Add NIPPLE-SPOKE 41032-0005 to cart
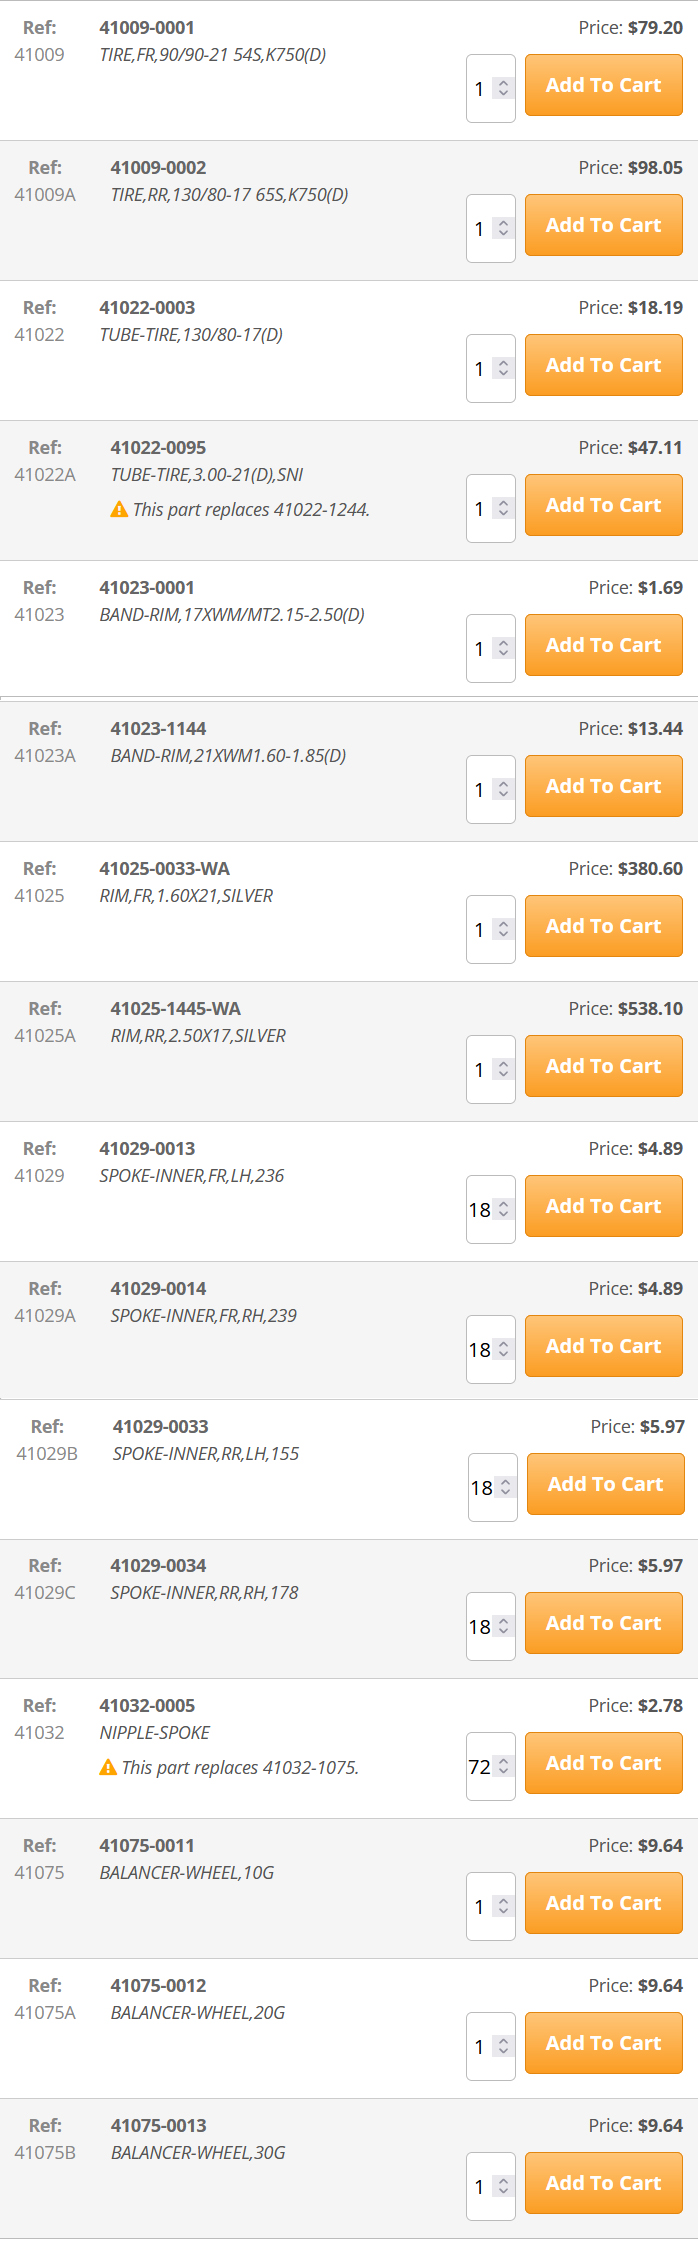This screenshot has width=698, height=2250. (x=604, y=1763)
